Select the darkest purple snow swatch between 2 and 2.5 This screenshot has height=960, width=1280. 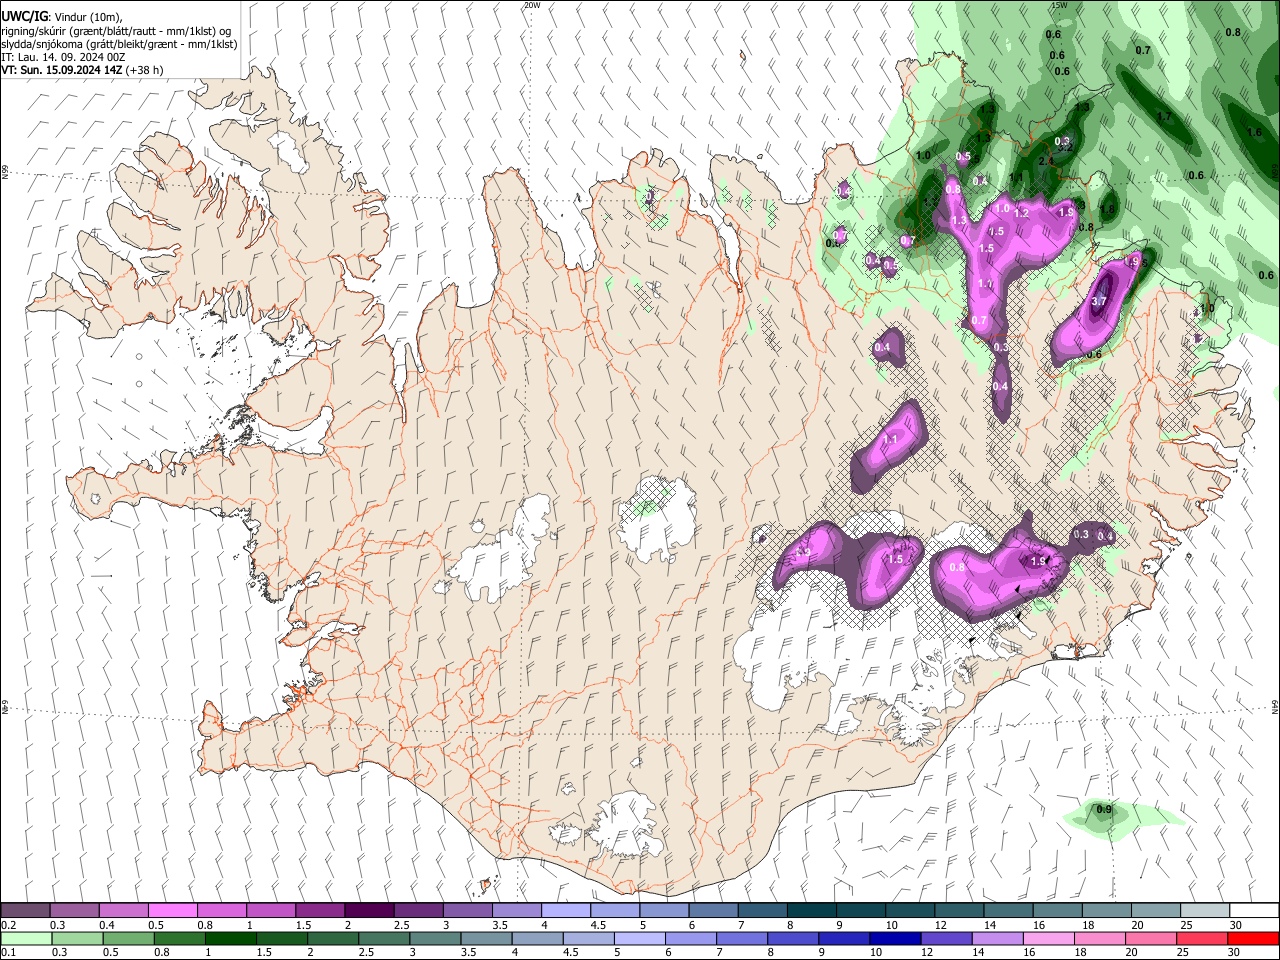(368, 910)
